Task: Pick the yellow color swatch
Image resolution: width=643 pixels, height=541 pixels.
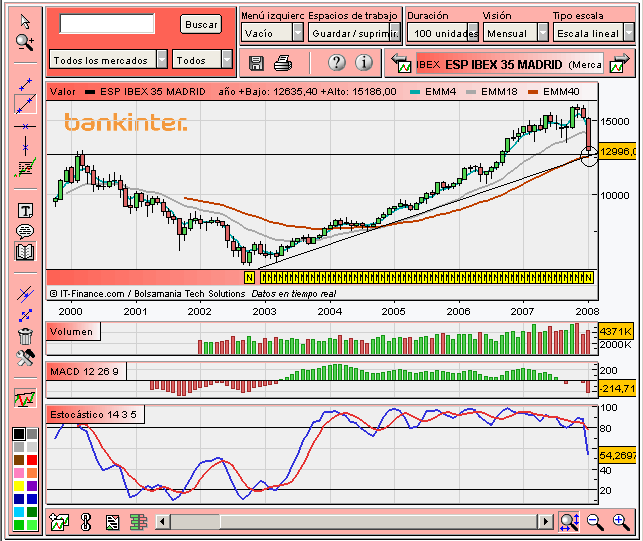Action: tap(19, 486)
